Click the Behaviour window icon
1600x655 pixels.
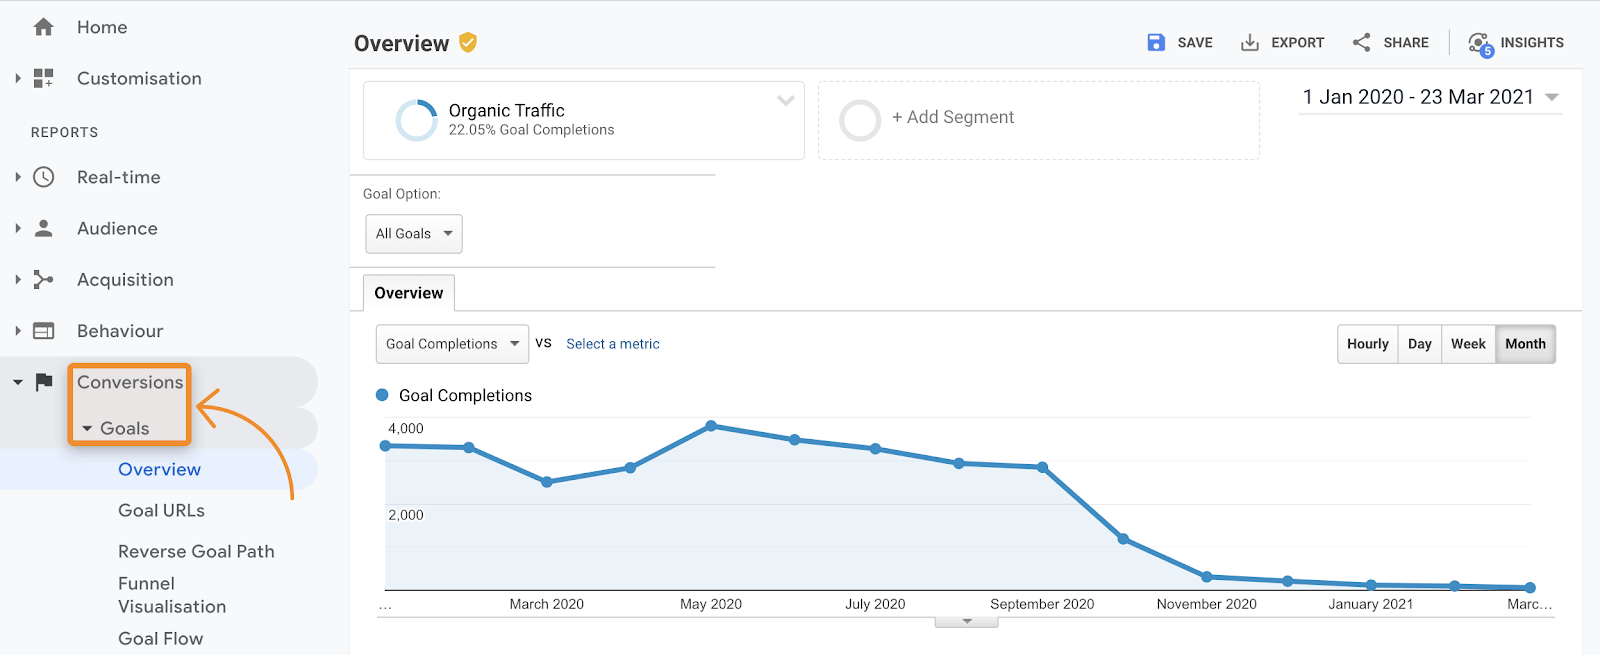click(43, 331)
